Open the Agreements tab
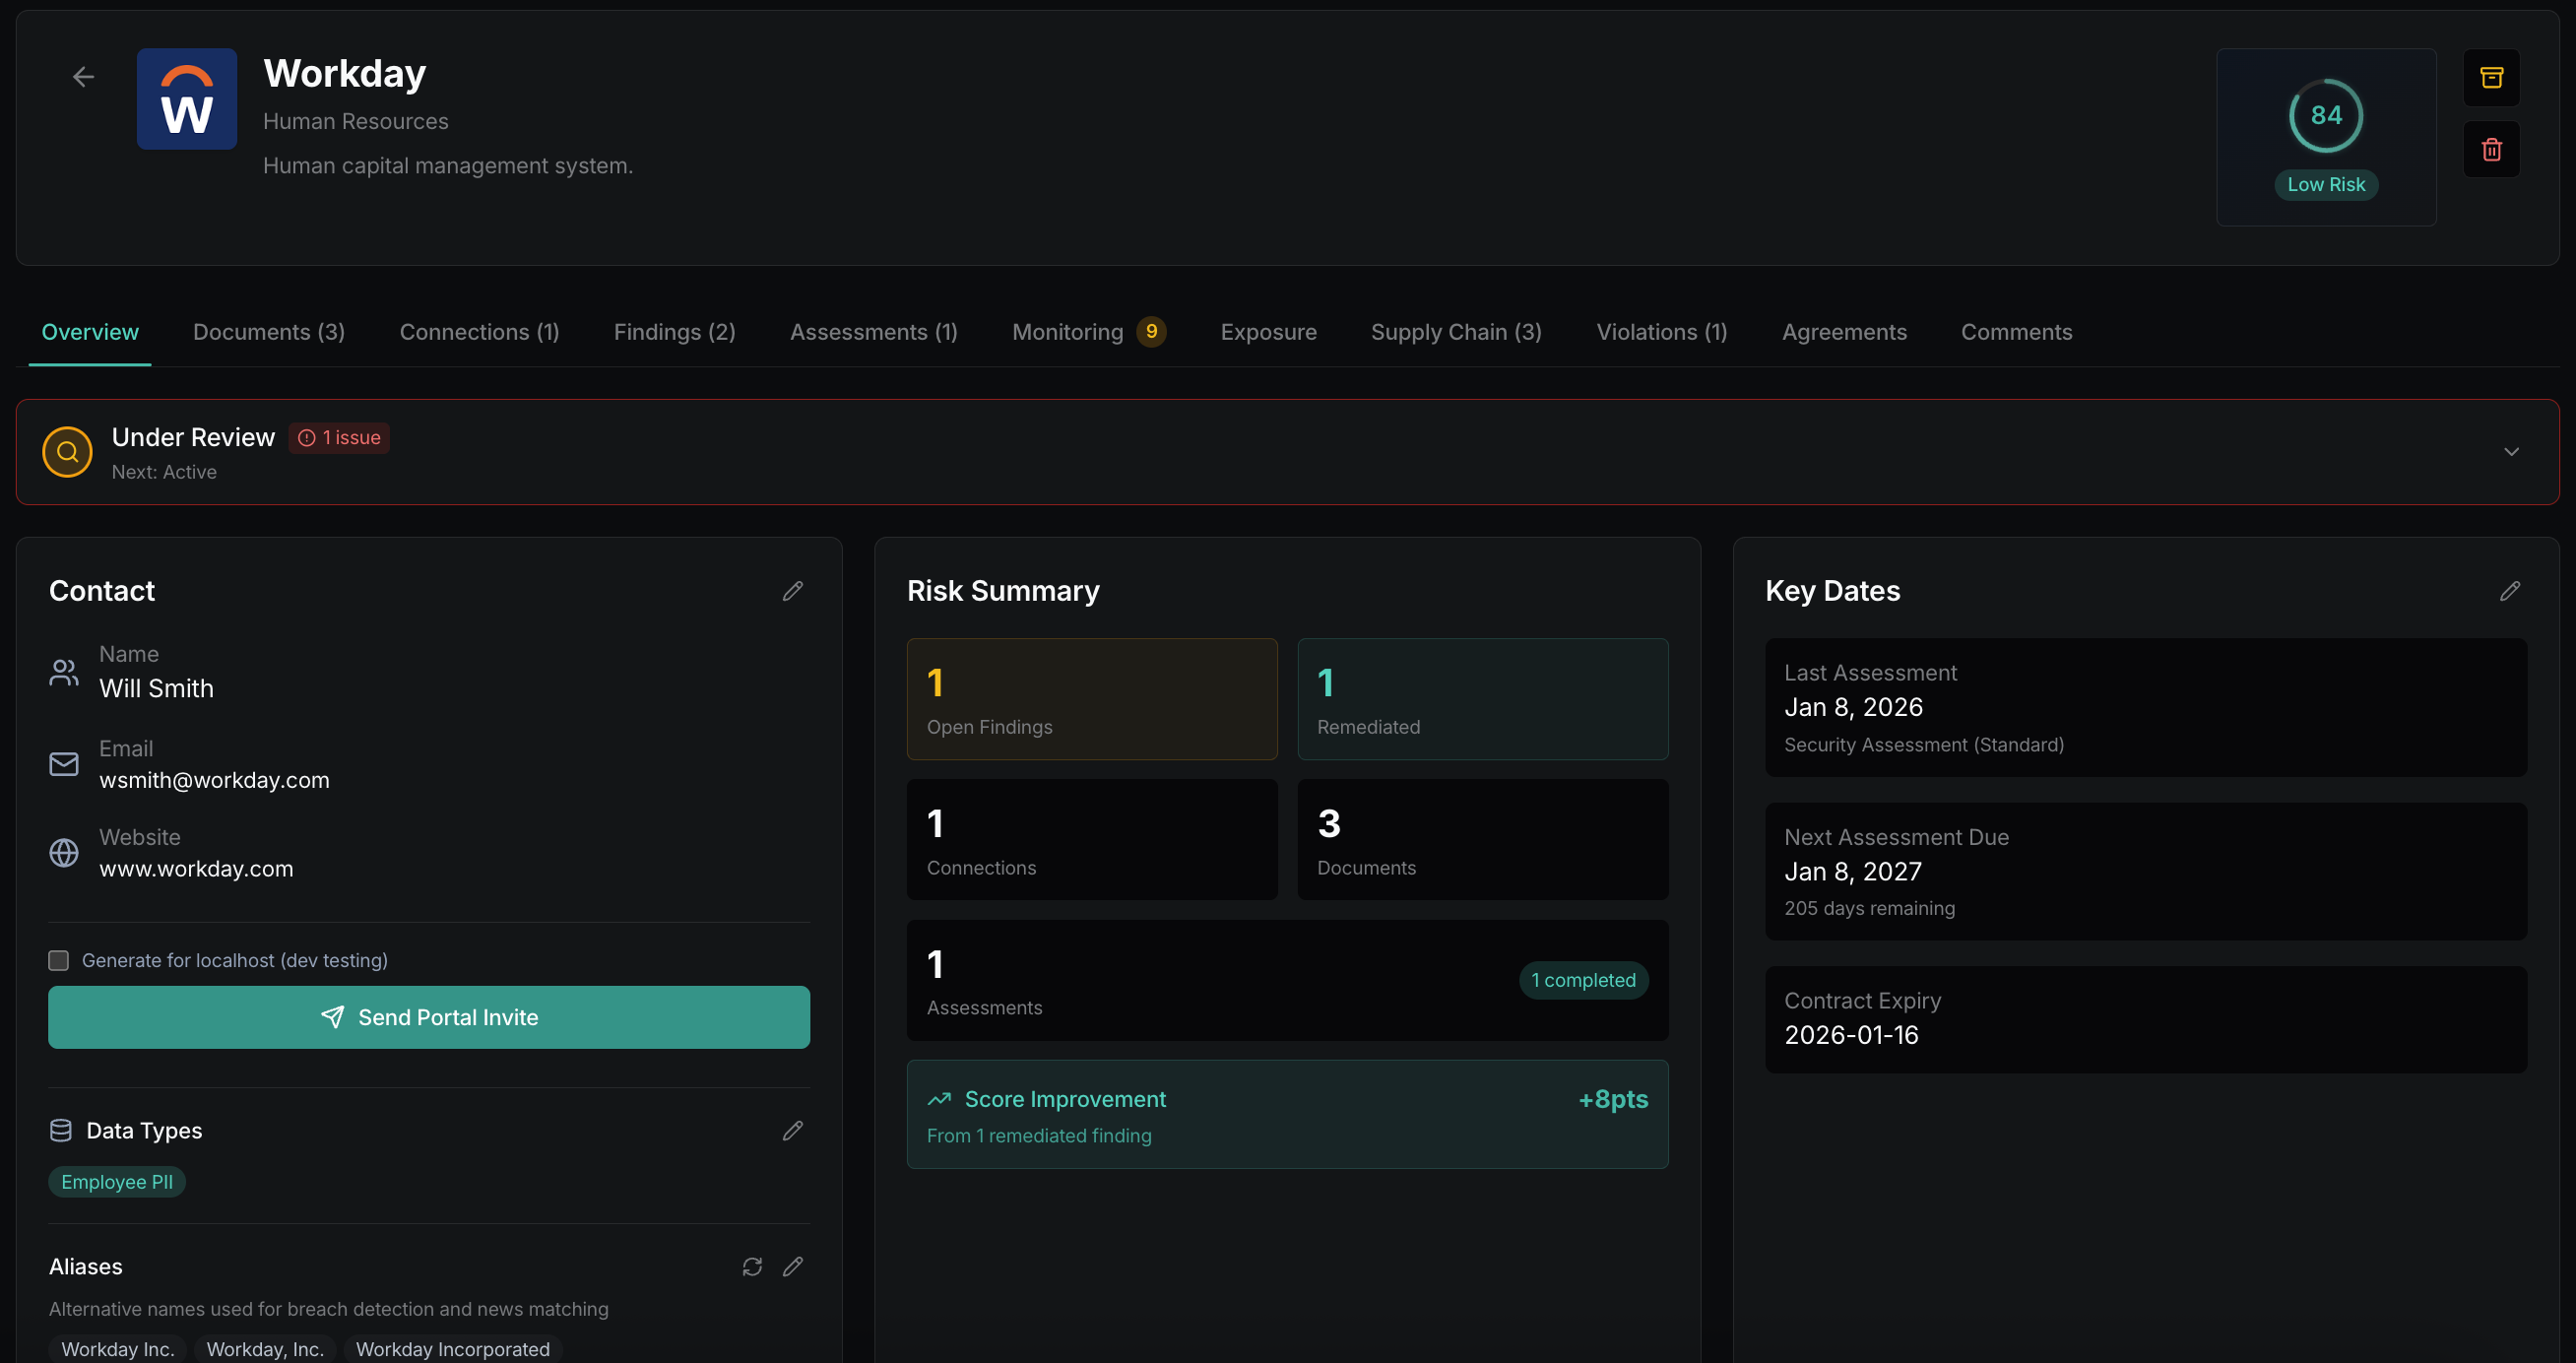 [1844, 332]
